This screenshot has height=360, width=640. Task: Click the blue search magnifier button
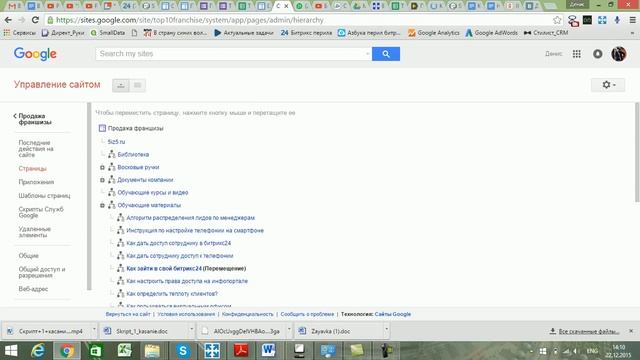pos(386,54)
